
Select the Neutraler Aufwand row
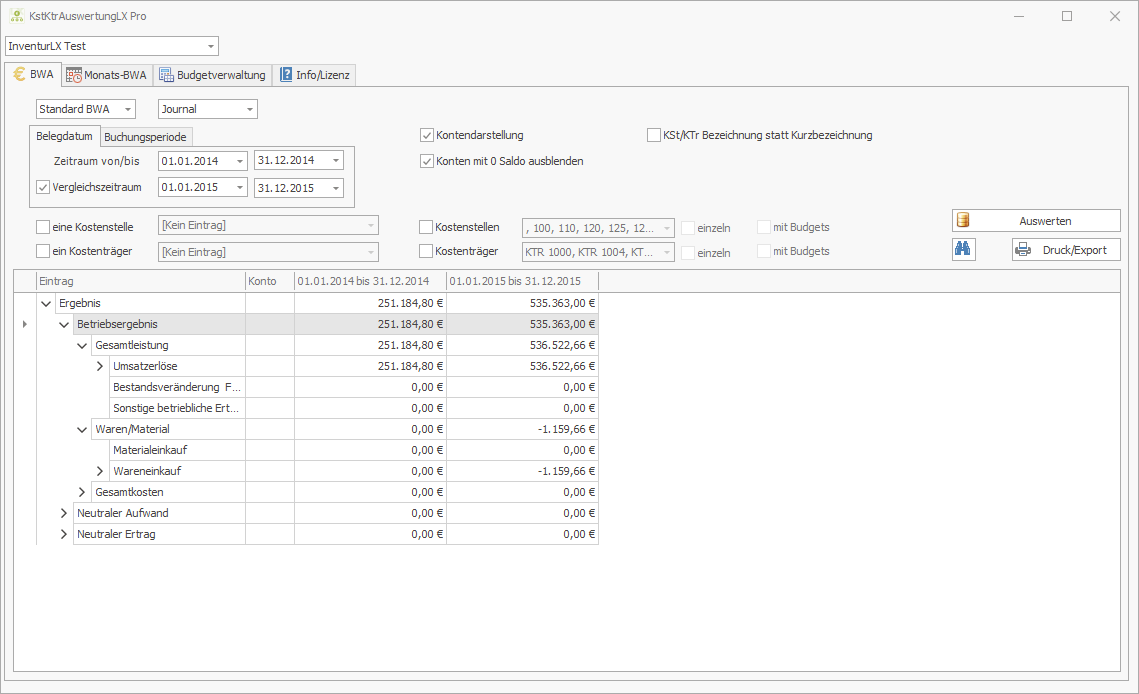coord(122,513)
